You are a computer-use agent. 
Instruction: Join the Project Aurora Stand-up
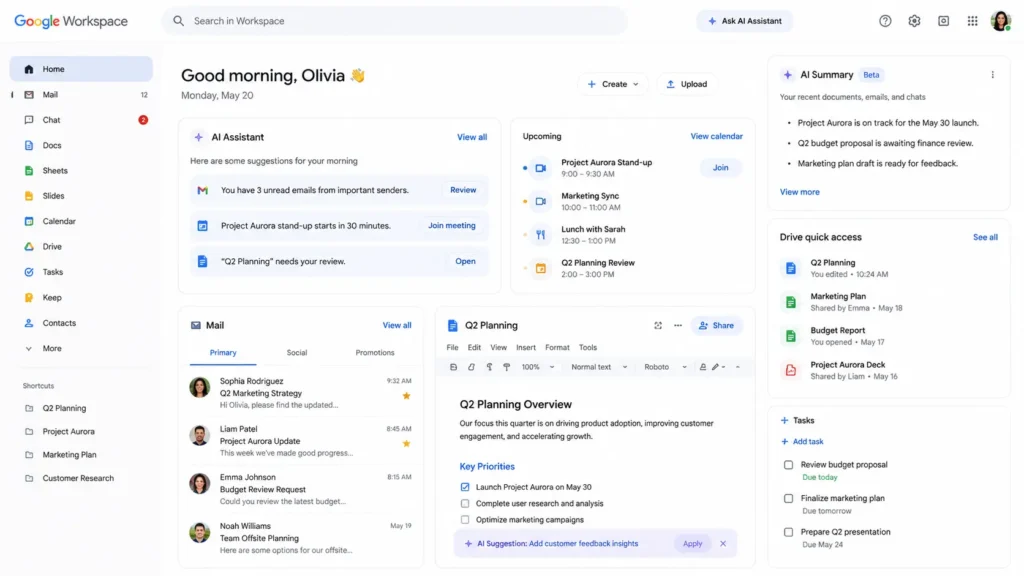720,168
